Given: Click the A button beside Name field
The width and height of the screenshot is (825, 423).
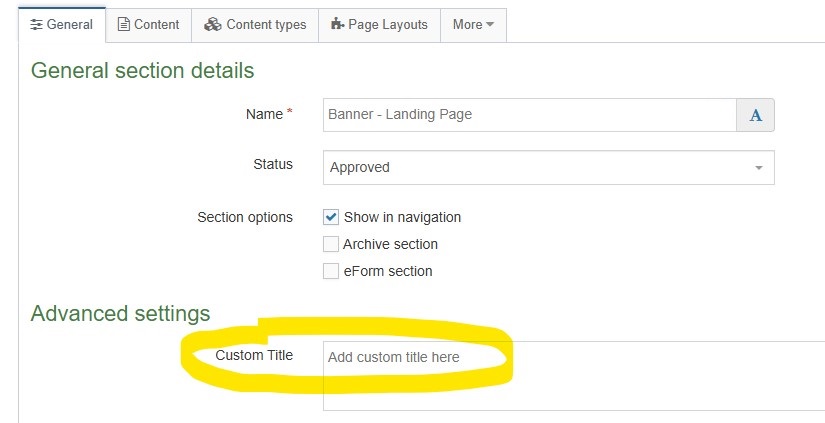Looking at the screenshot, I should pos(756,115).
